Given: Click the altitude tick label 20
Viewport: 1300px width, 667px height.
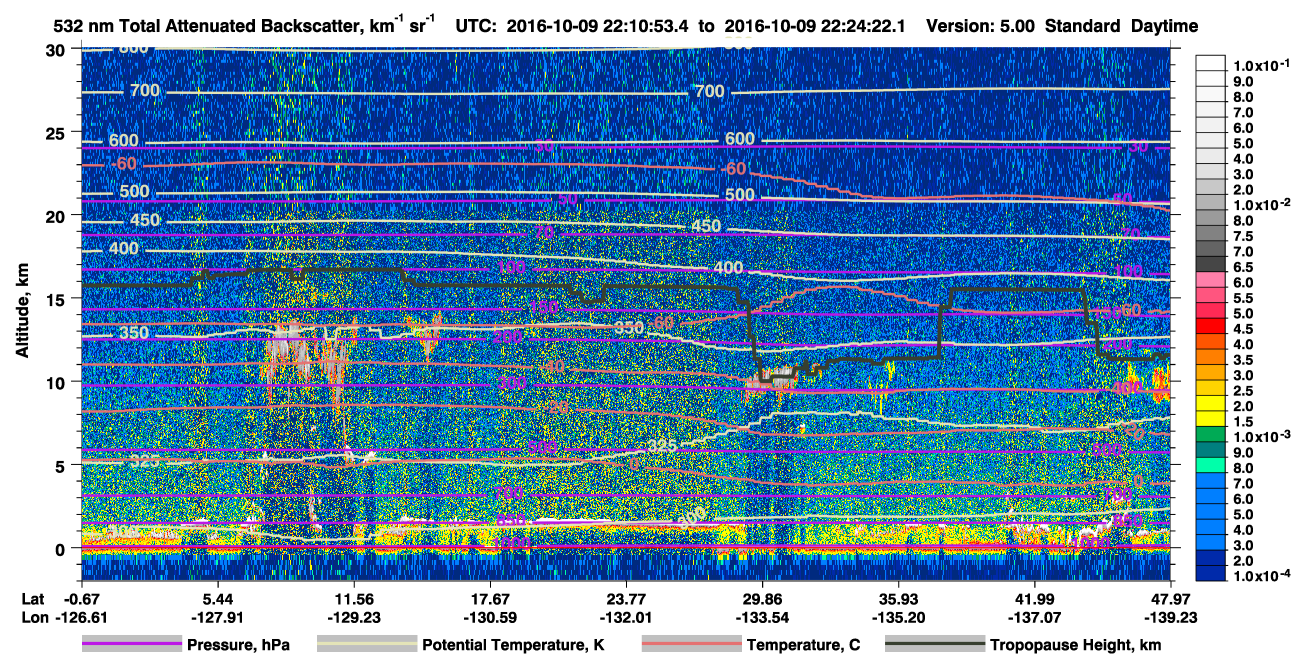Looking at the screenshot, I should coord(57,215).
